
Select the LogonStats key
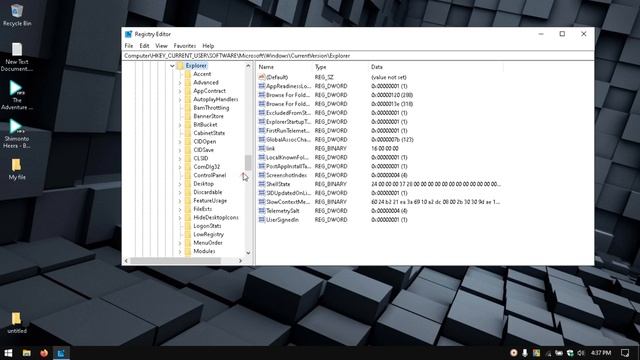[207, 226]
